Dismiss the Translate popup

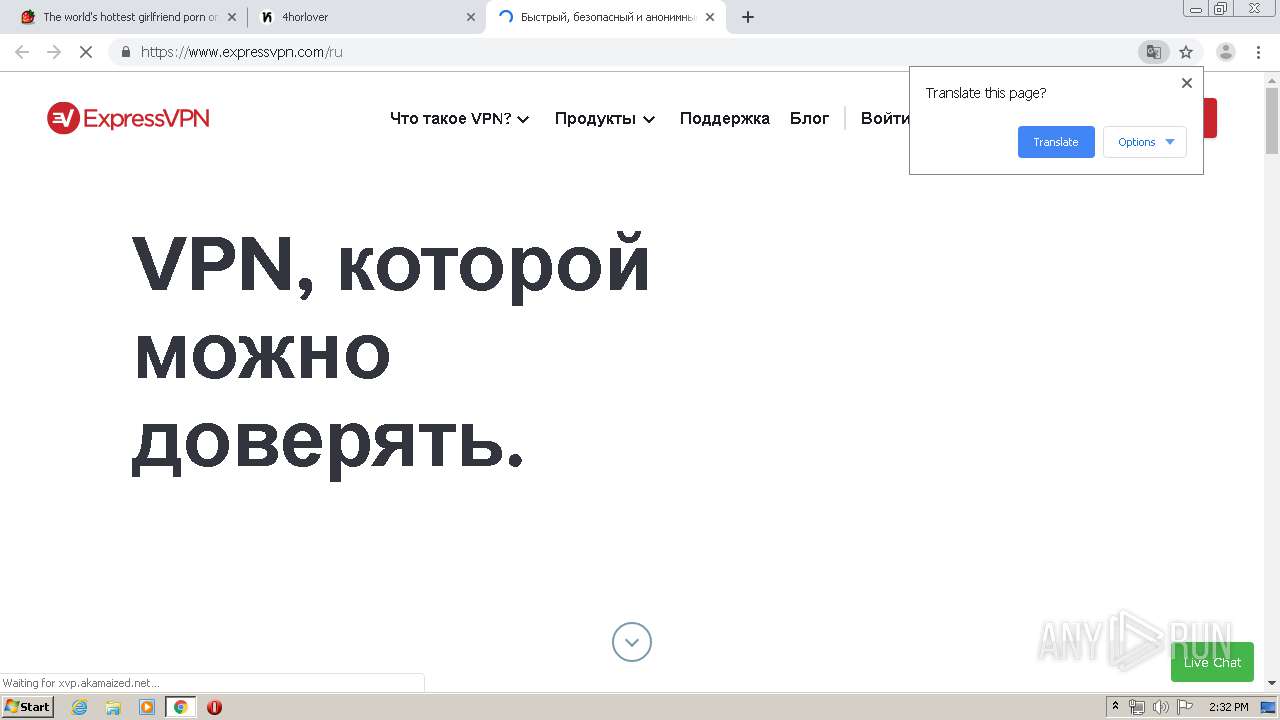click(1187, 83)
